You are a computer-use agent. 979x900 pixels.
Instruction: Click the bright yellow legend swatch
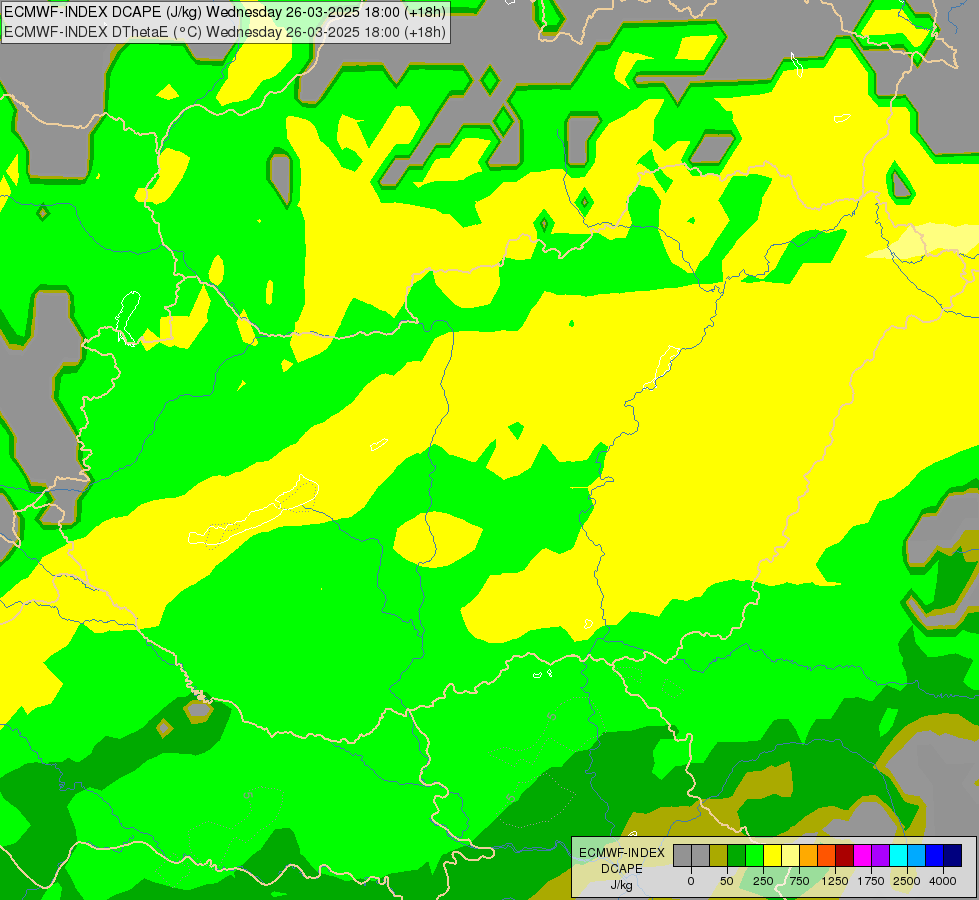tap(772, 855)
